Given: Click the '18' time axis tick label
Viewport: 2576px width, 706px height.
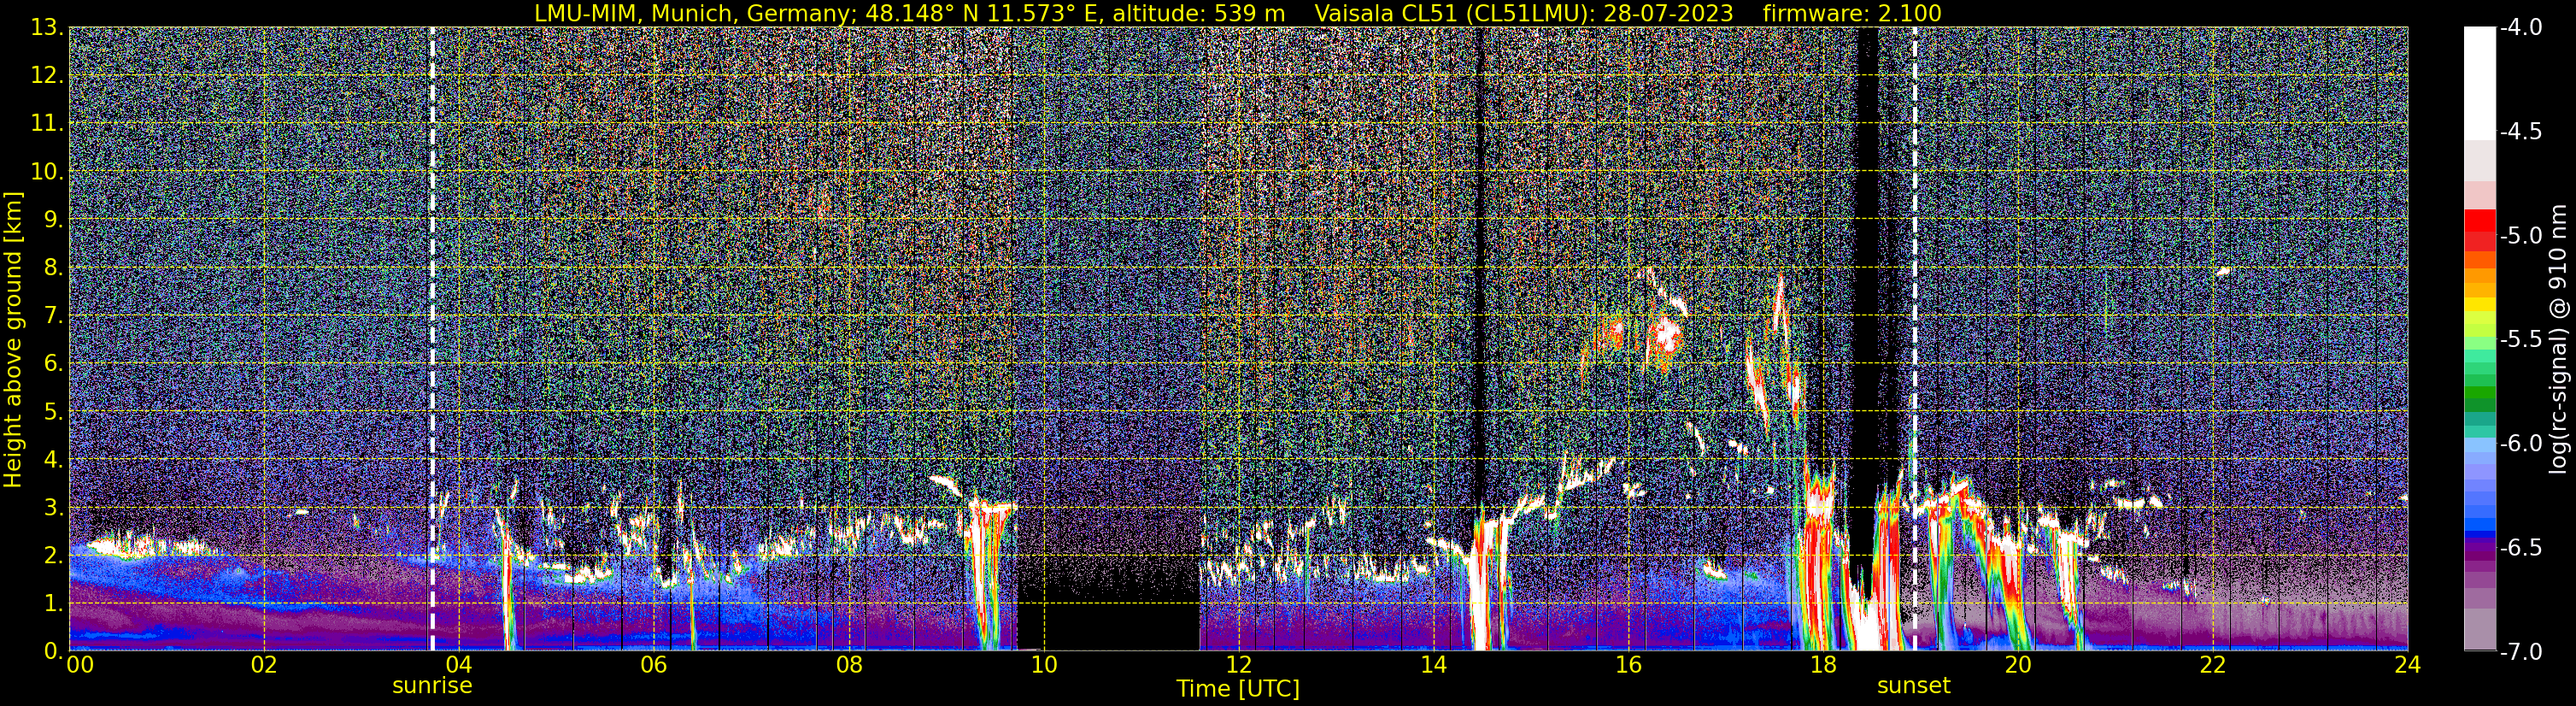Looking at the screenshot, I should click(x=1823, y=666).
